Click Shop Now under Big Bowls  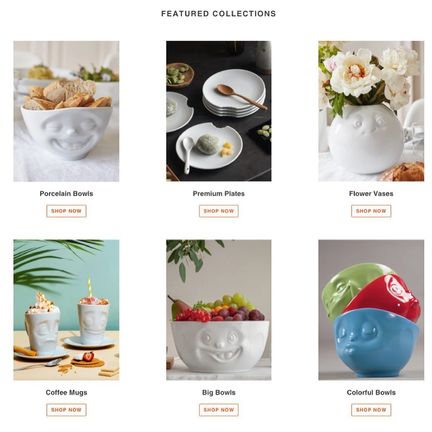pos(219,410)
